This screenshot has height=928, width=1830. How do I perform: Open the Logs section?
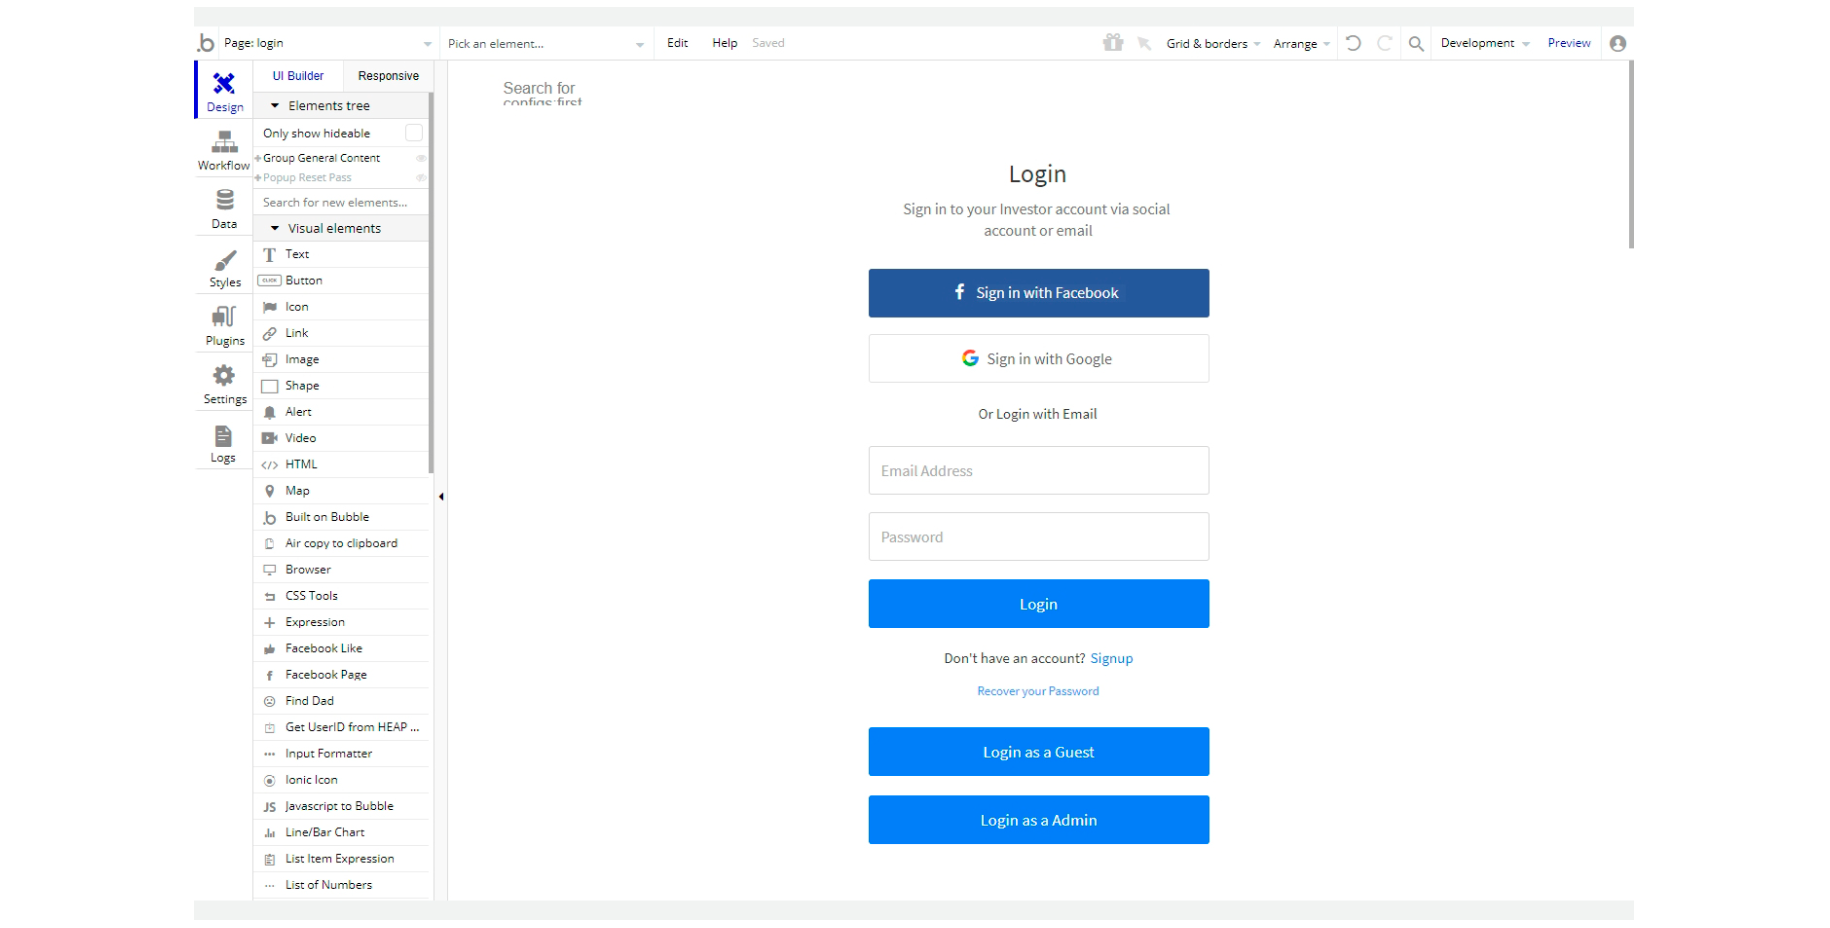223,443
